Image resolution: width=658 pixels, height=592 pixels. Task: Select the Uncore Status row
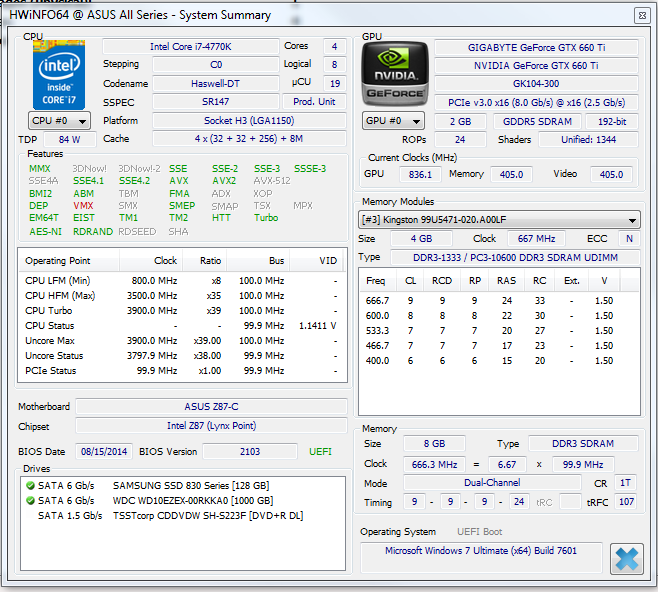click(182, 356)
